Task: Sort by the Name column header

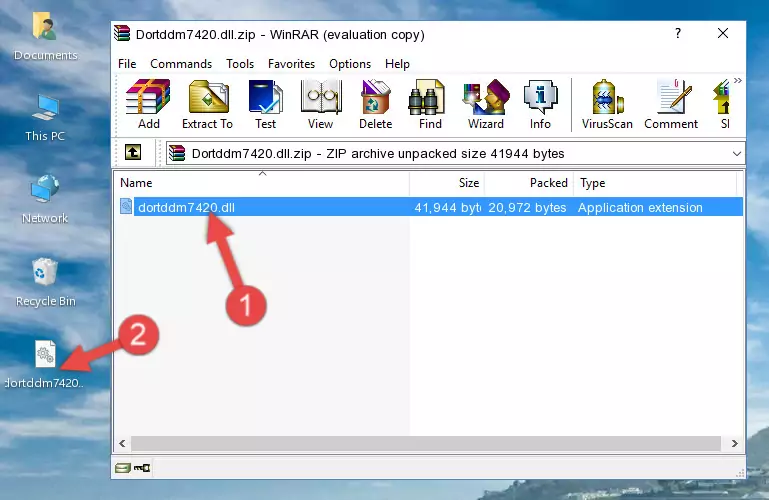Action: pyautogui.click(x=262, y=183)
